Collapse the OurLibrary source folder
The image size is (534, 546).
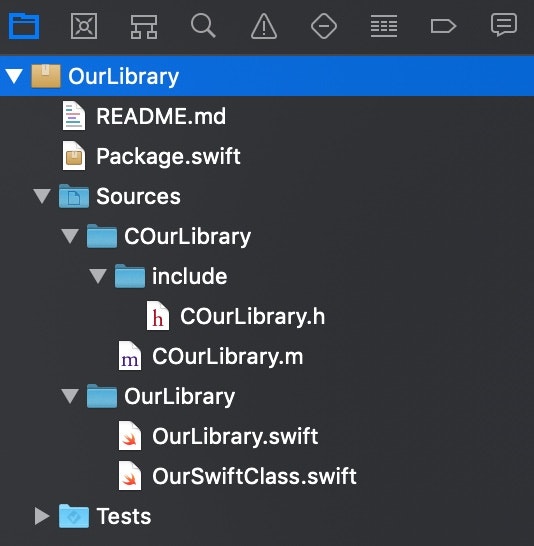tap(70, 396)
